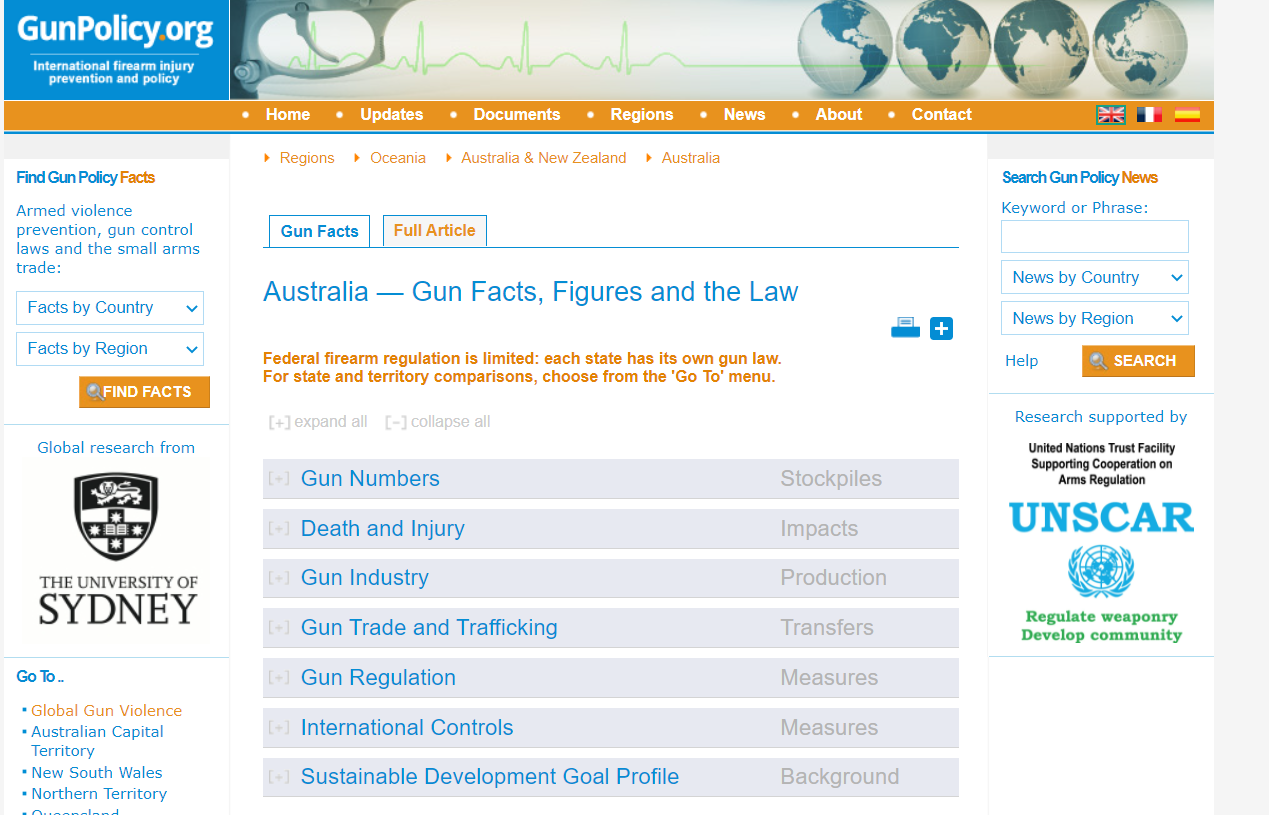Open the Facts by Country dropdown
The image size is (1269, 815).
pyautogui.click(x=110, y=308)
